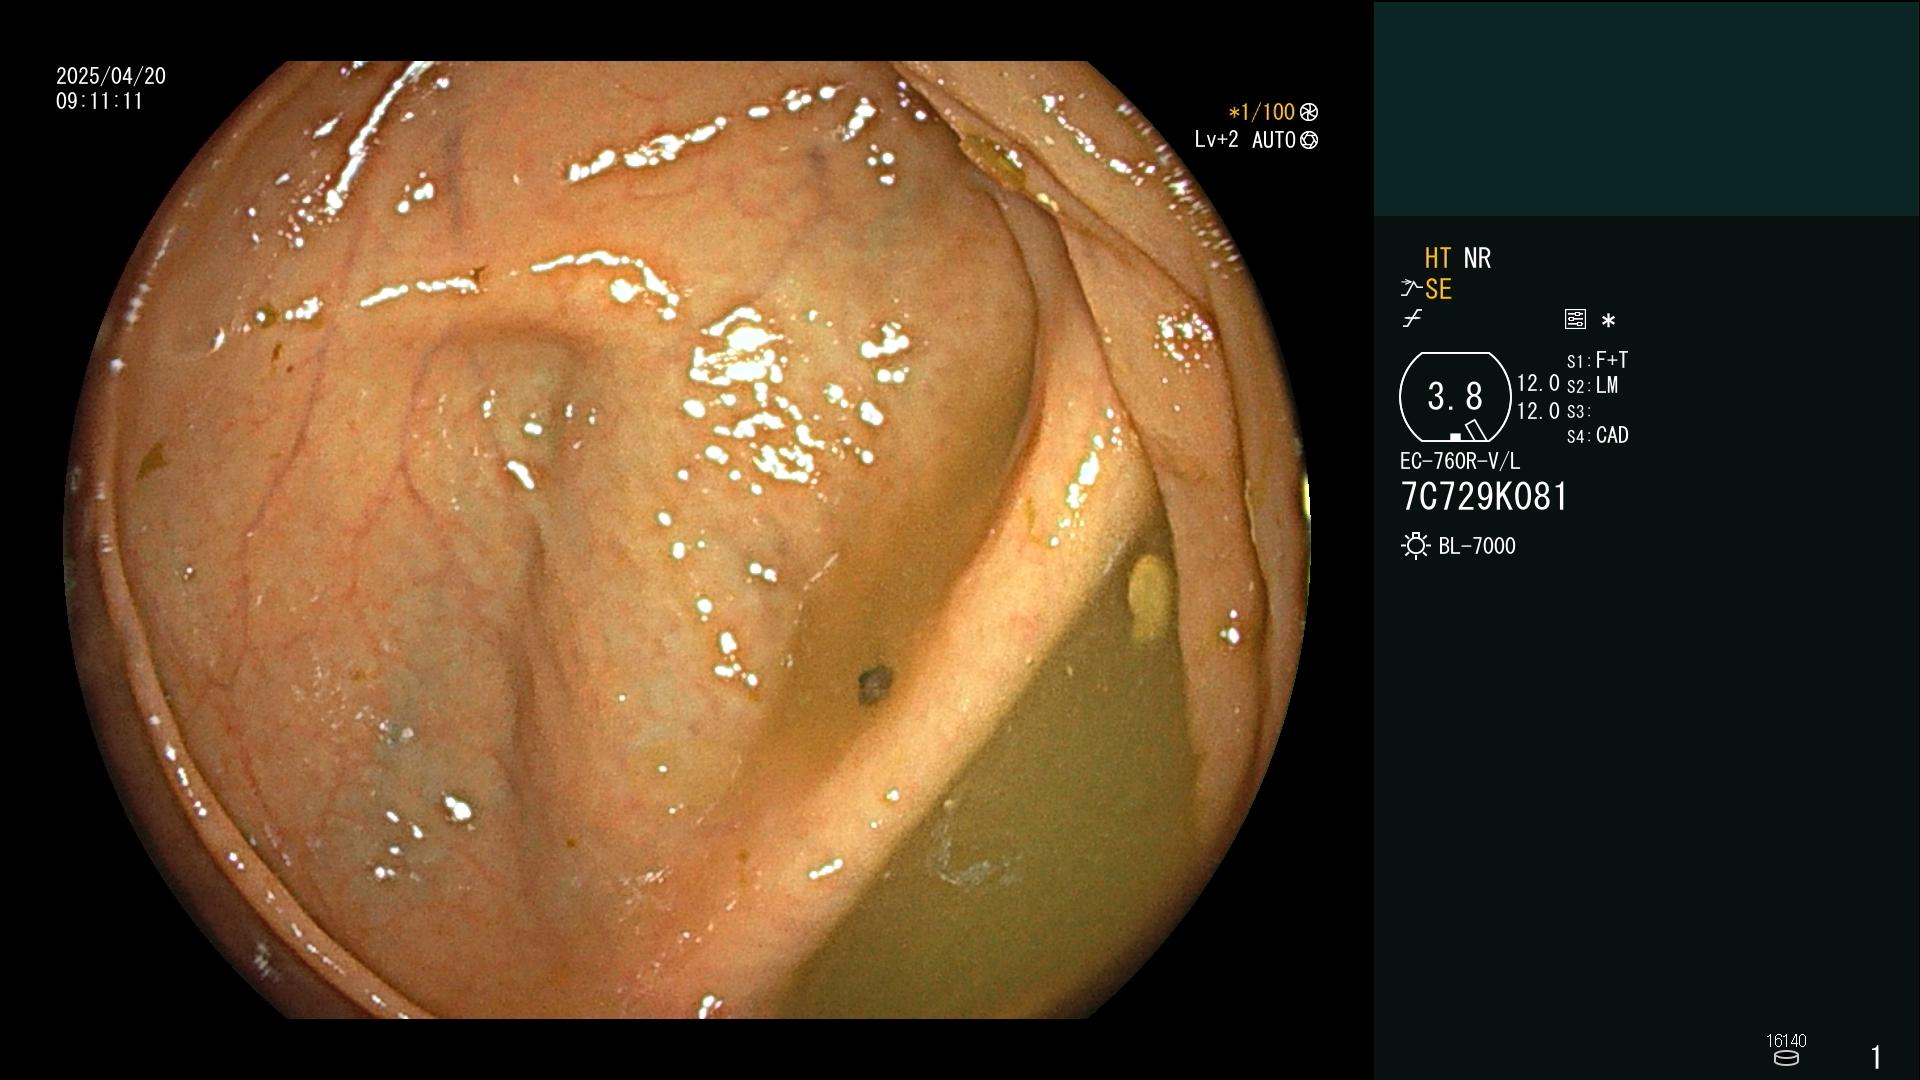Click the NR noise reduction indicator
The width and height of the screenshot is (1920, 1080).
click(x=1477, y=258)
